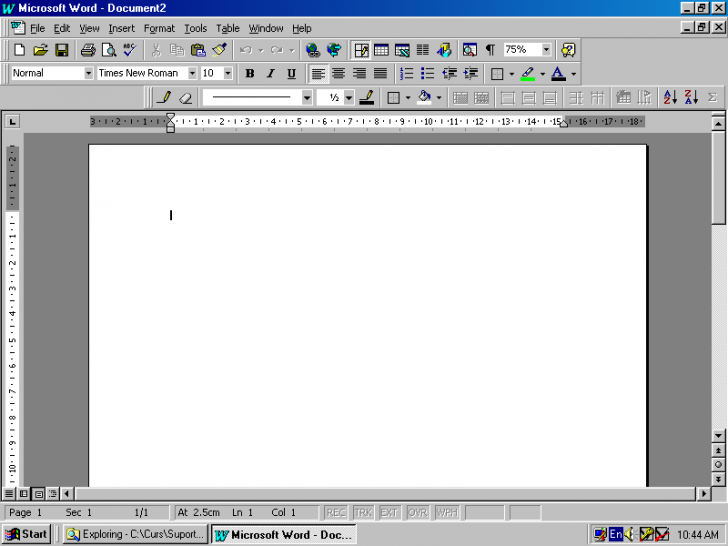
Task: Set Align Right paragraph alignment
Action: (359, 73)
